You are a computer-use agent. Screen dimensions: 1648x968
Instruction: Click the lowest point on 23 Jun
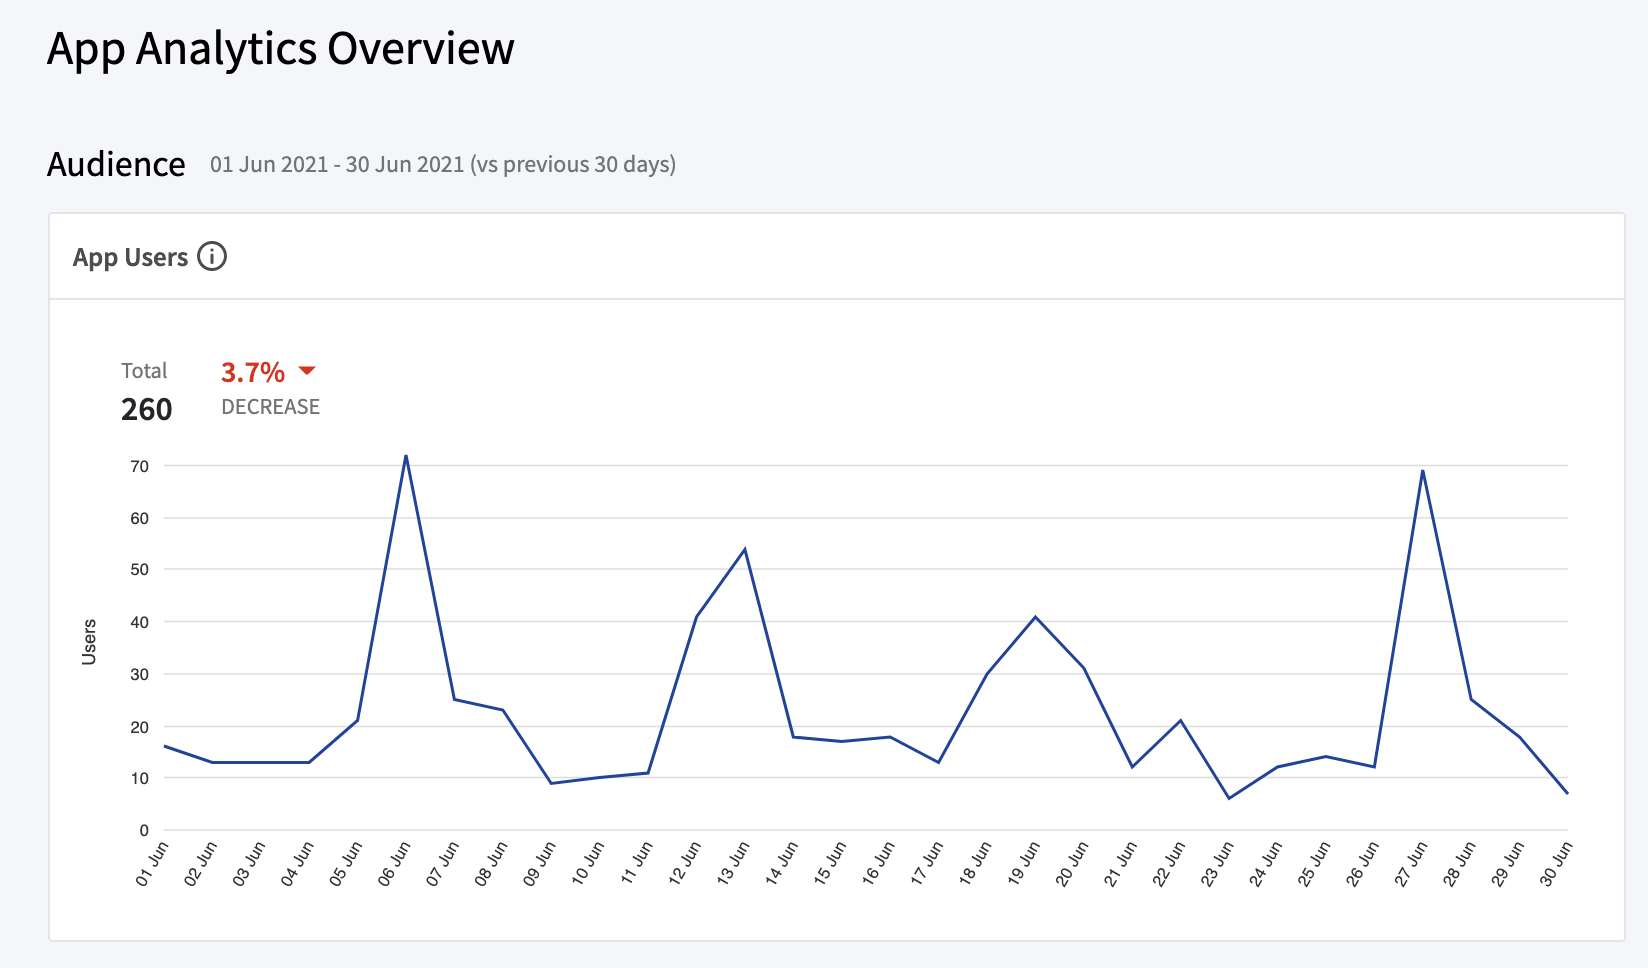click(x=1230, y=799)
